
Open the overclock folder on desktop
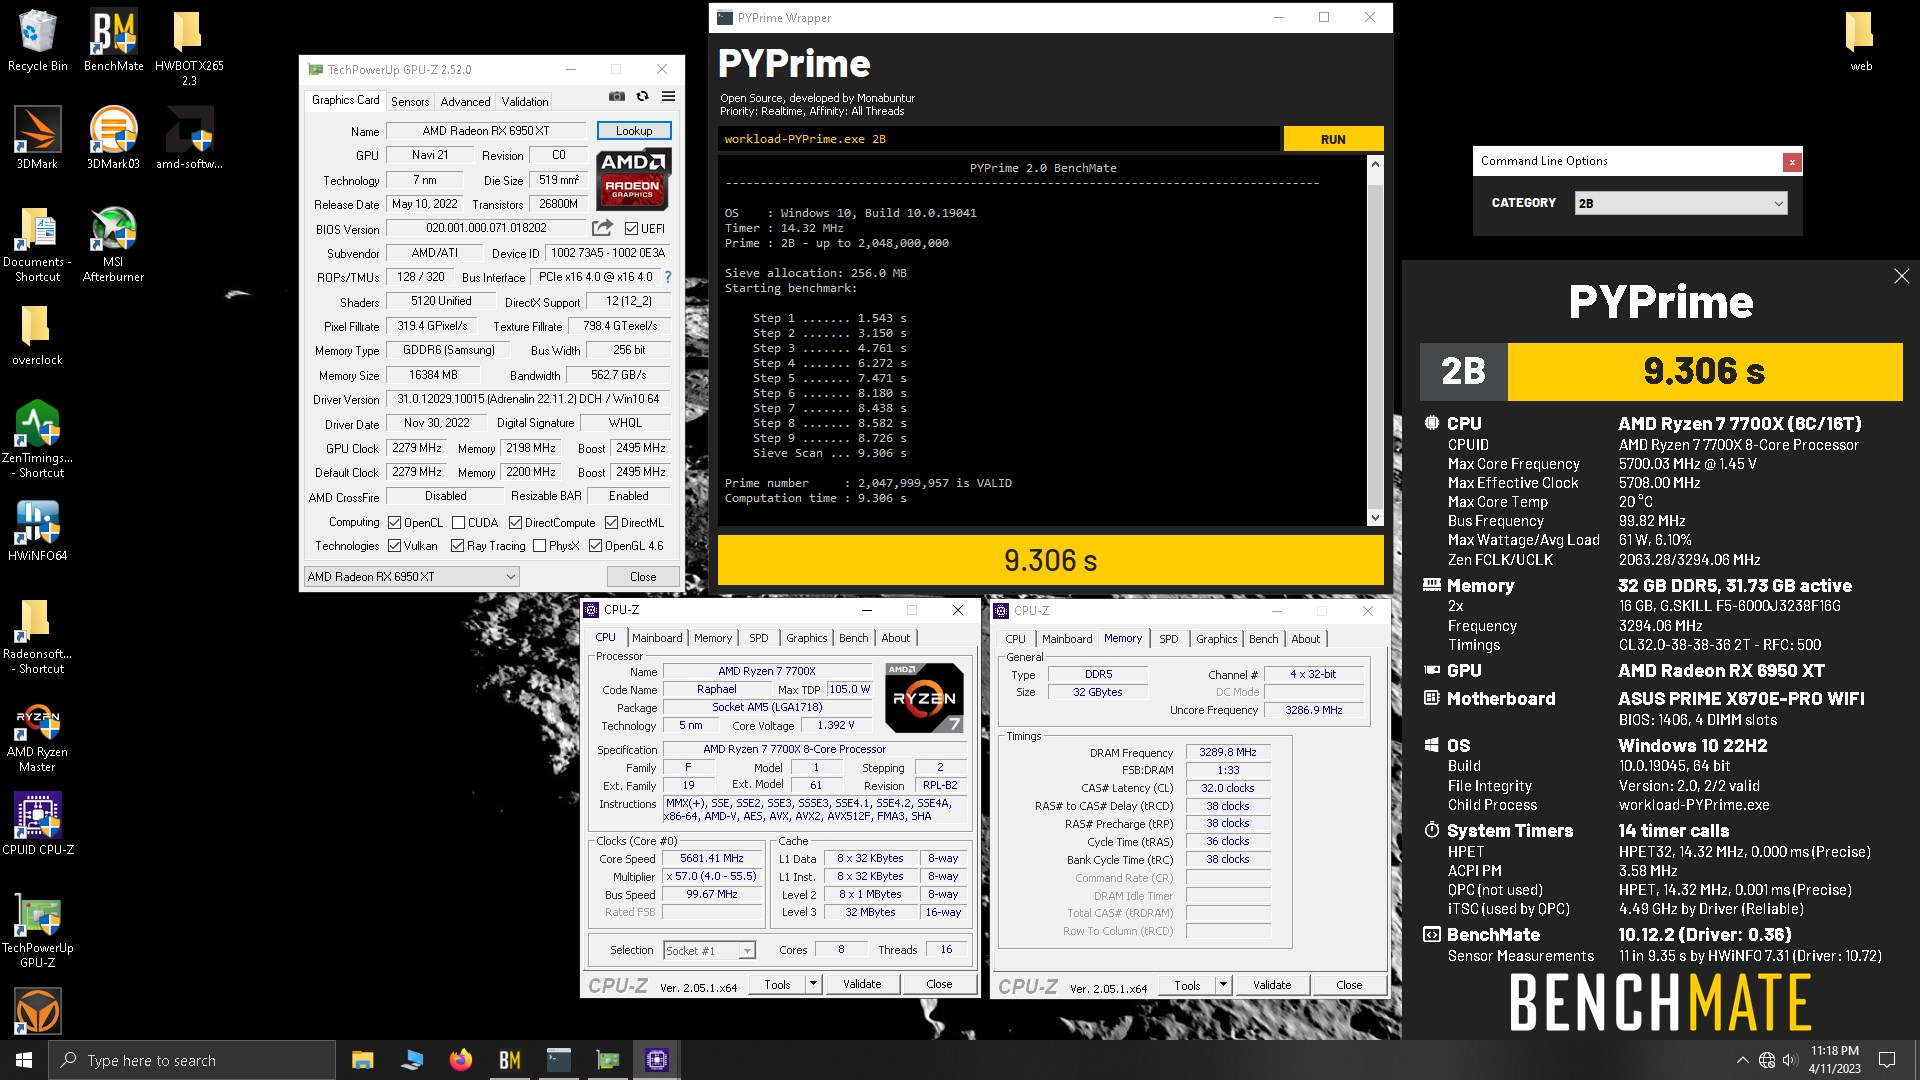pyautogui.click(x=37, y=335)
